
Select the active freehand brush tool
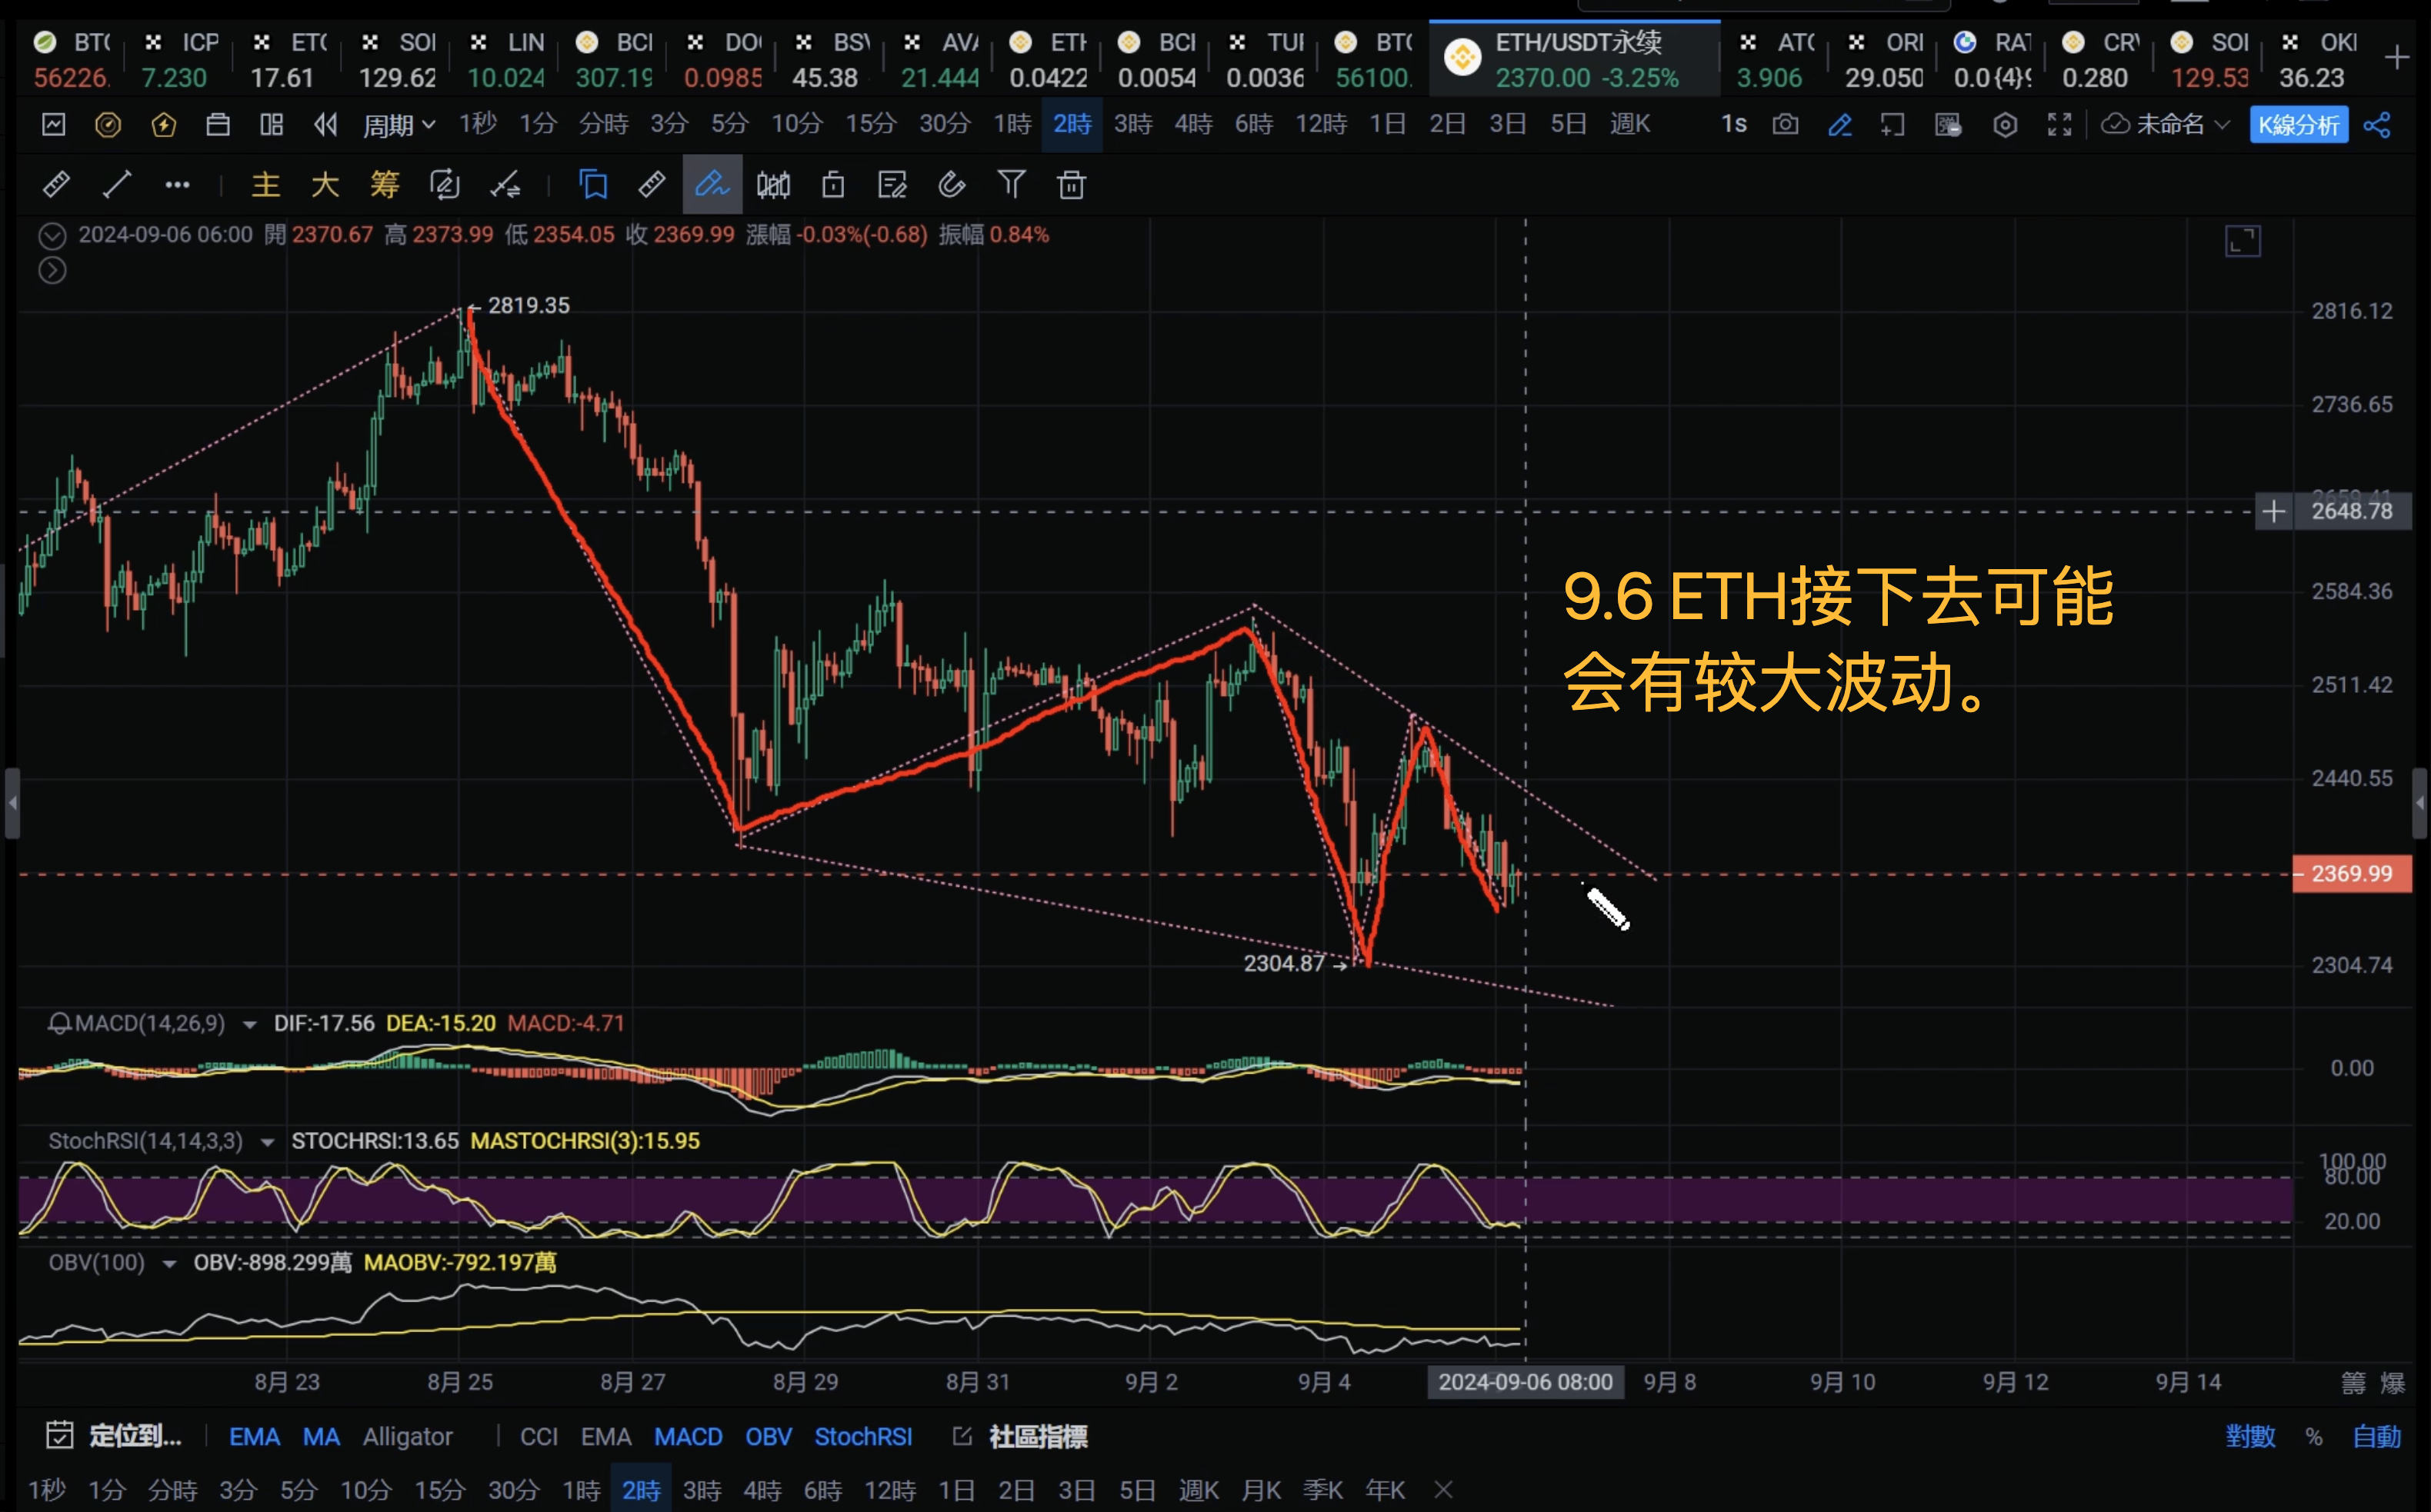[x=712, y=184]
